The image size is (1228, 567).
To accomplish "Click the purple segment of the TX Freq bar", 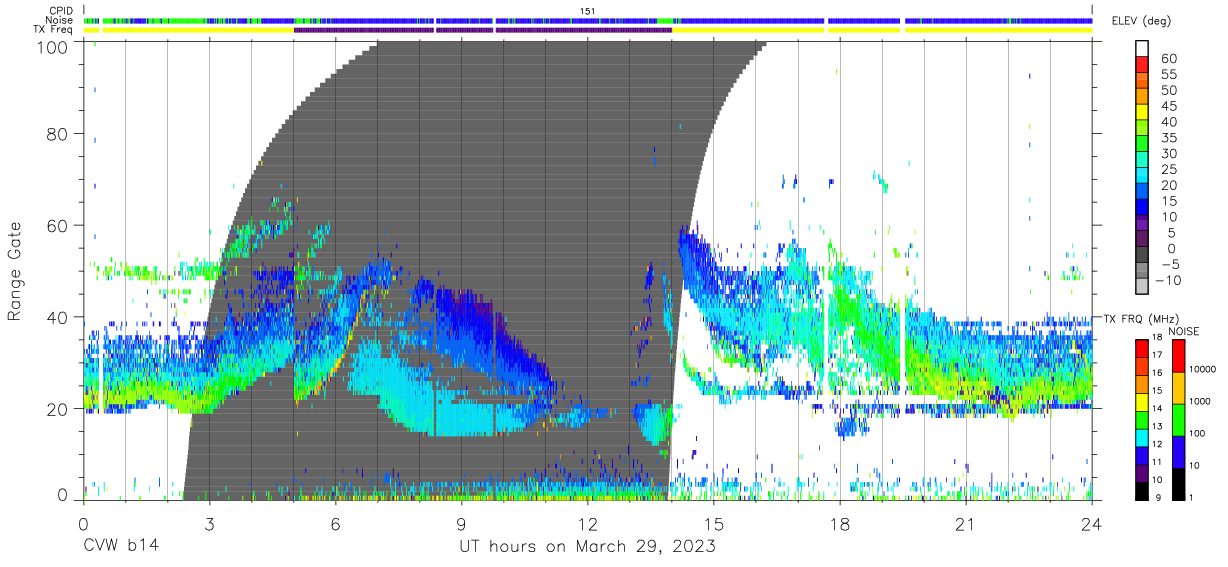I will [483, 30].
